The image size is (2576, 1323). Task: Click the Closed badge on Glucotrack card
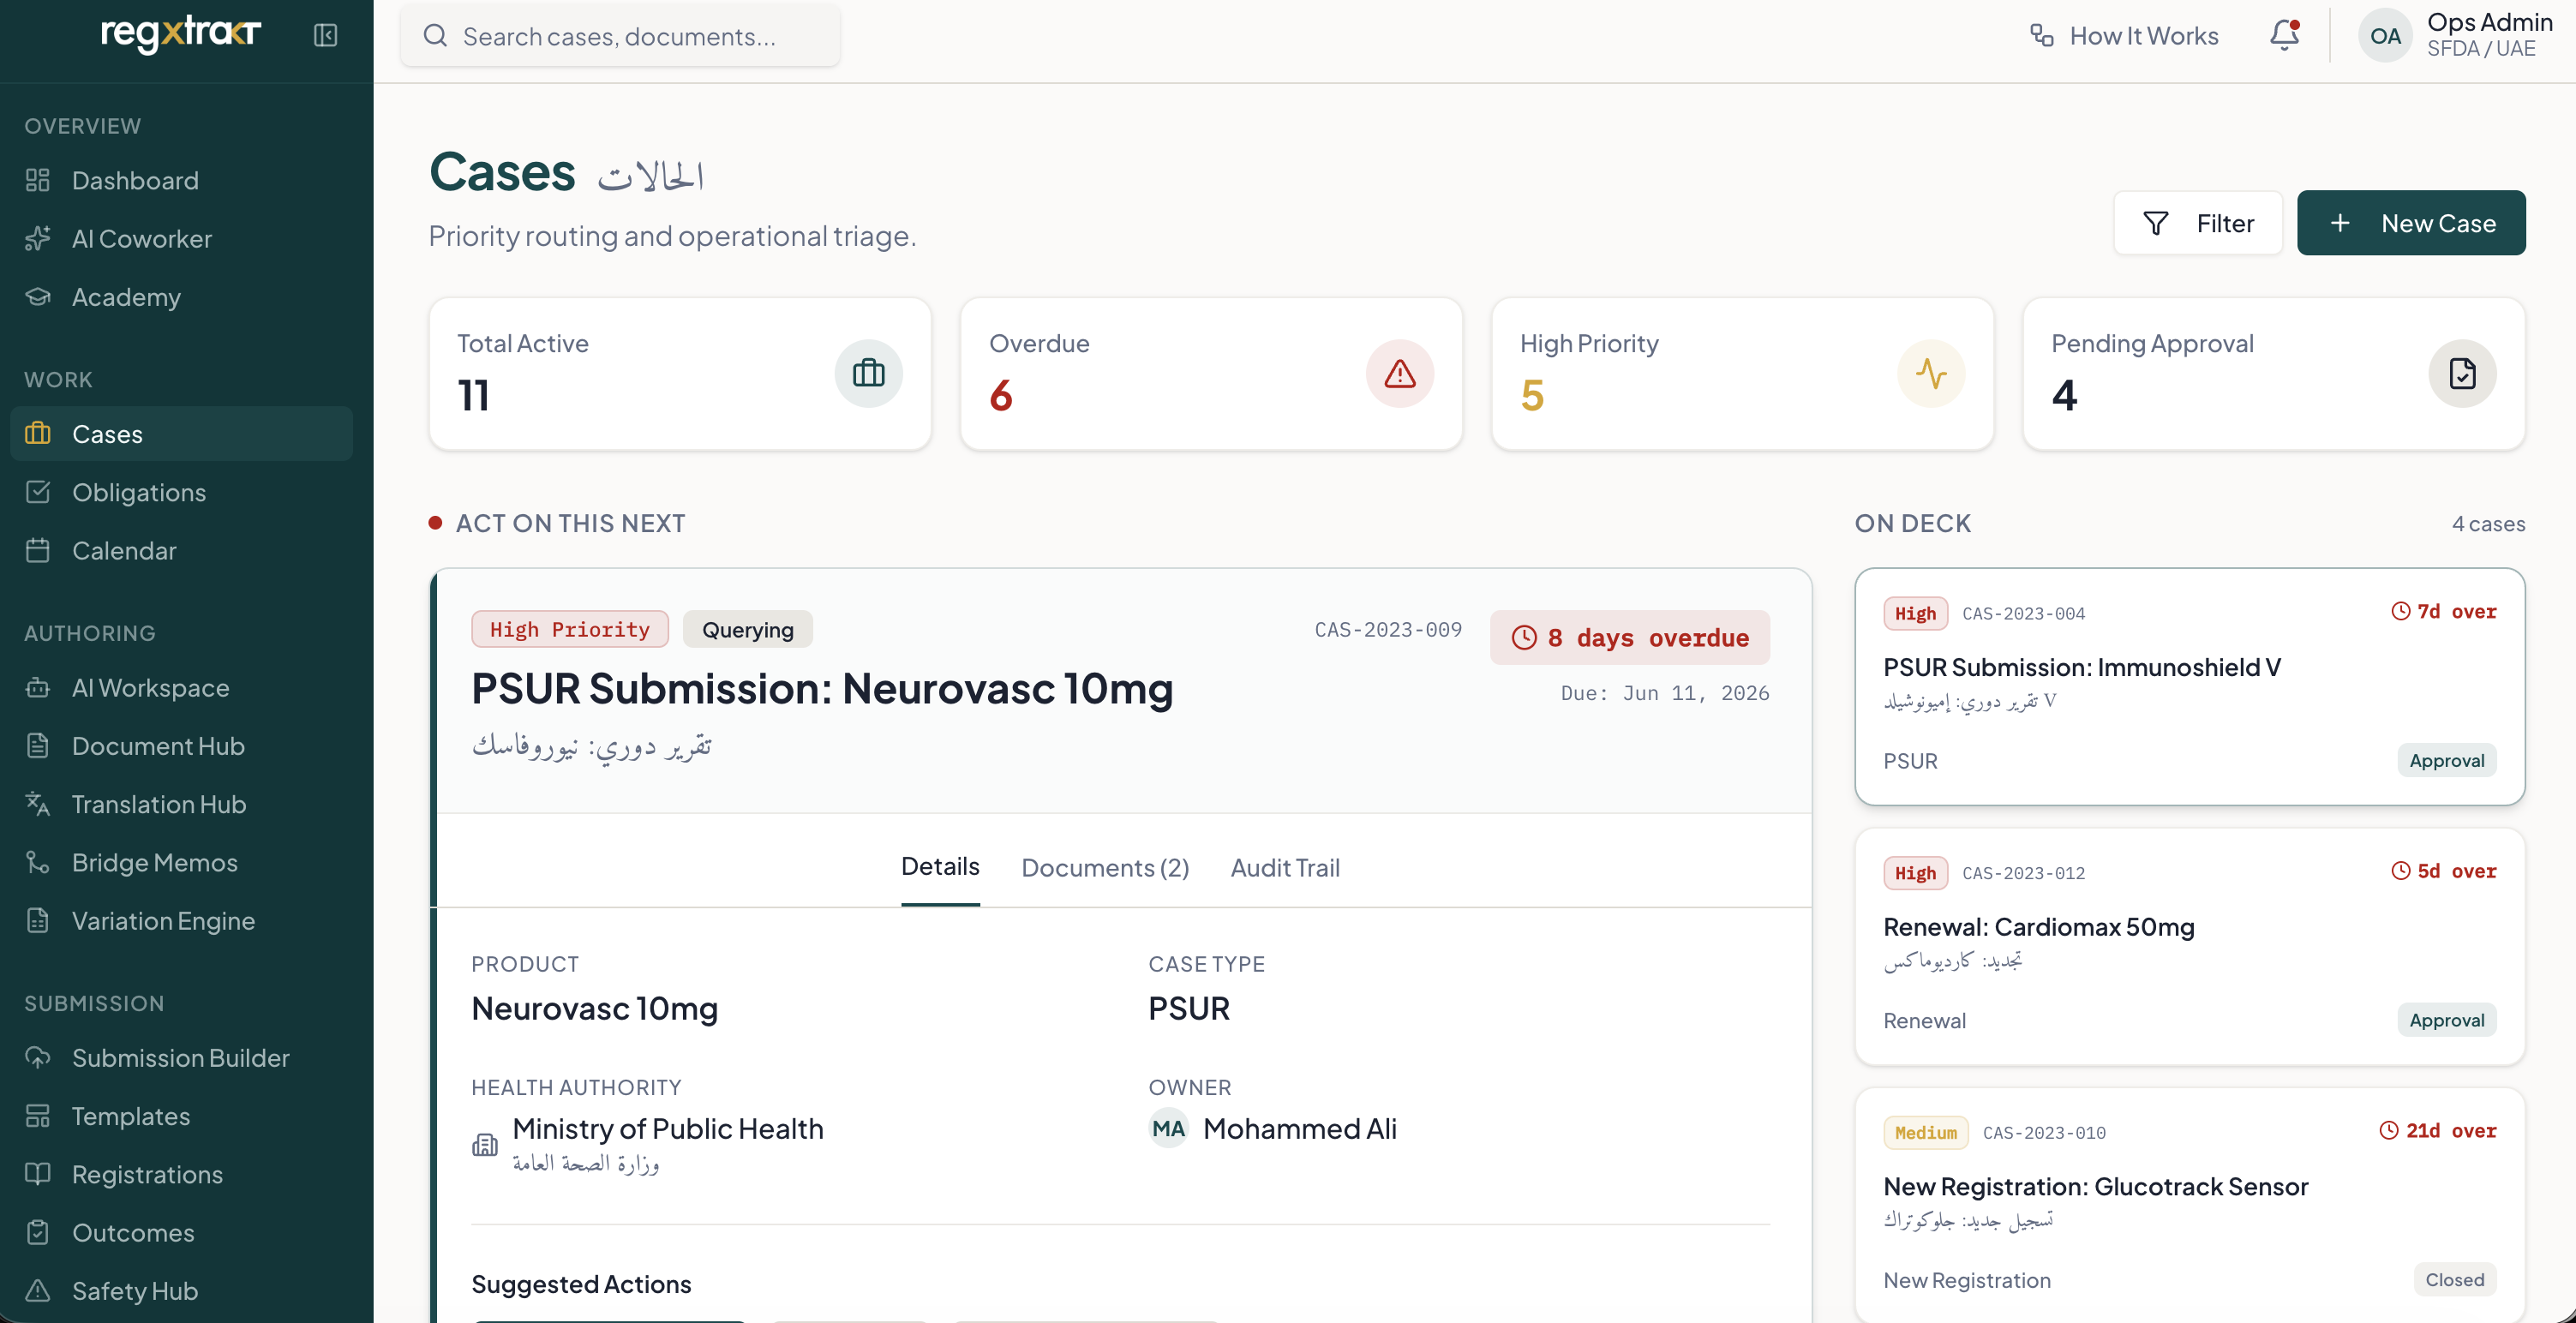2455,1279
